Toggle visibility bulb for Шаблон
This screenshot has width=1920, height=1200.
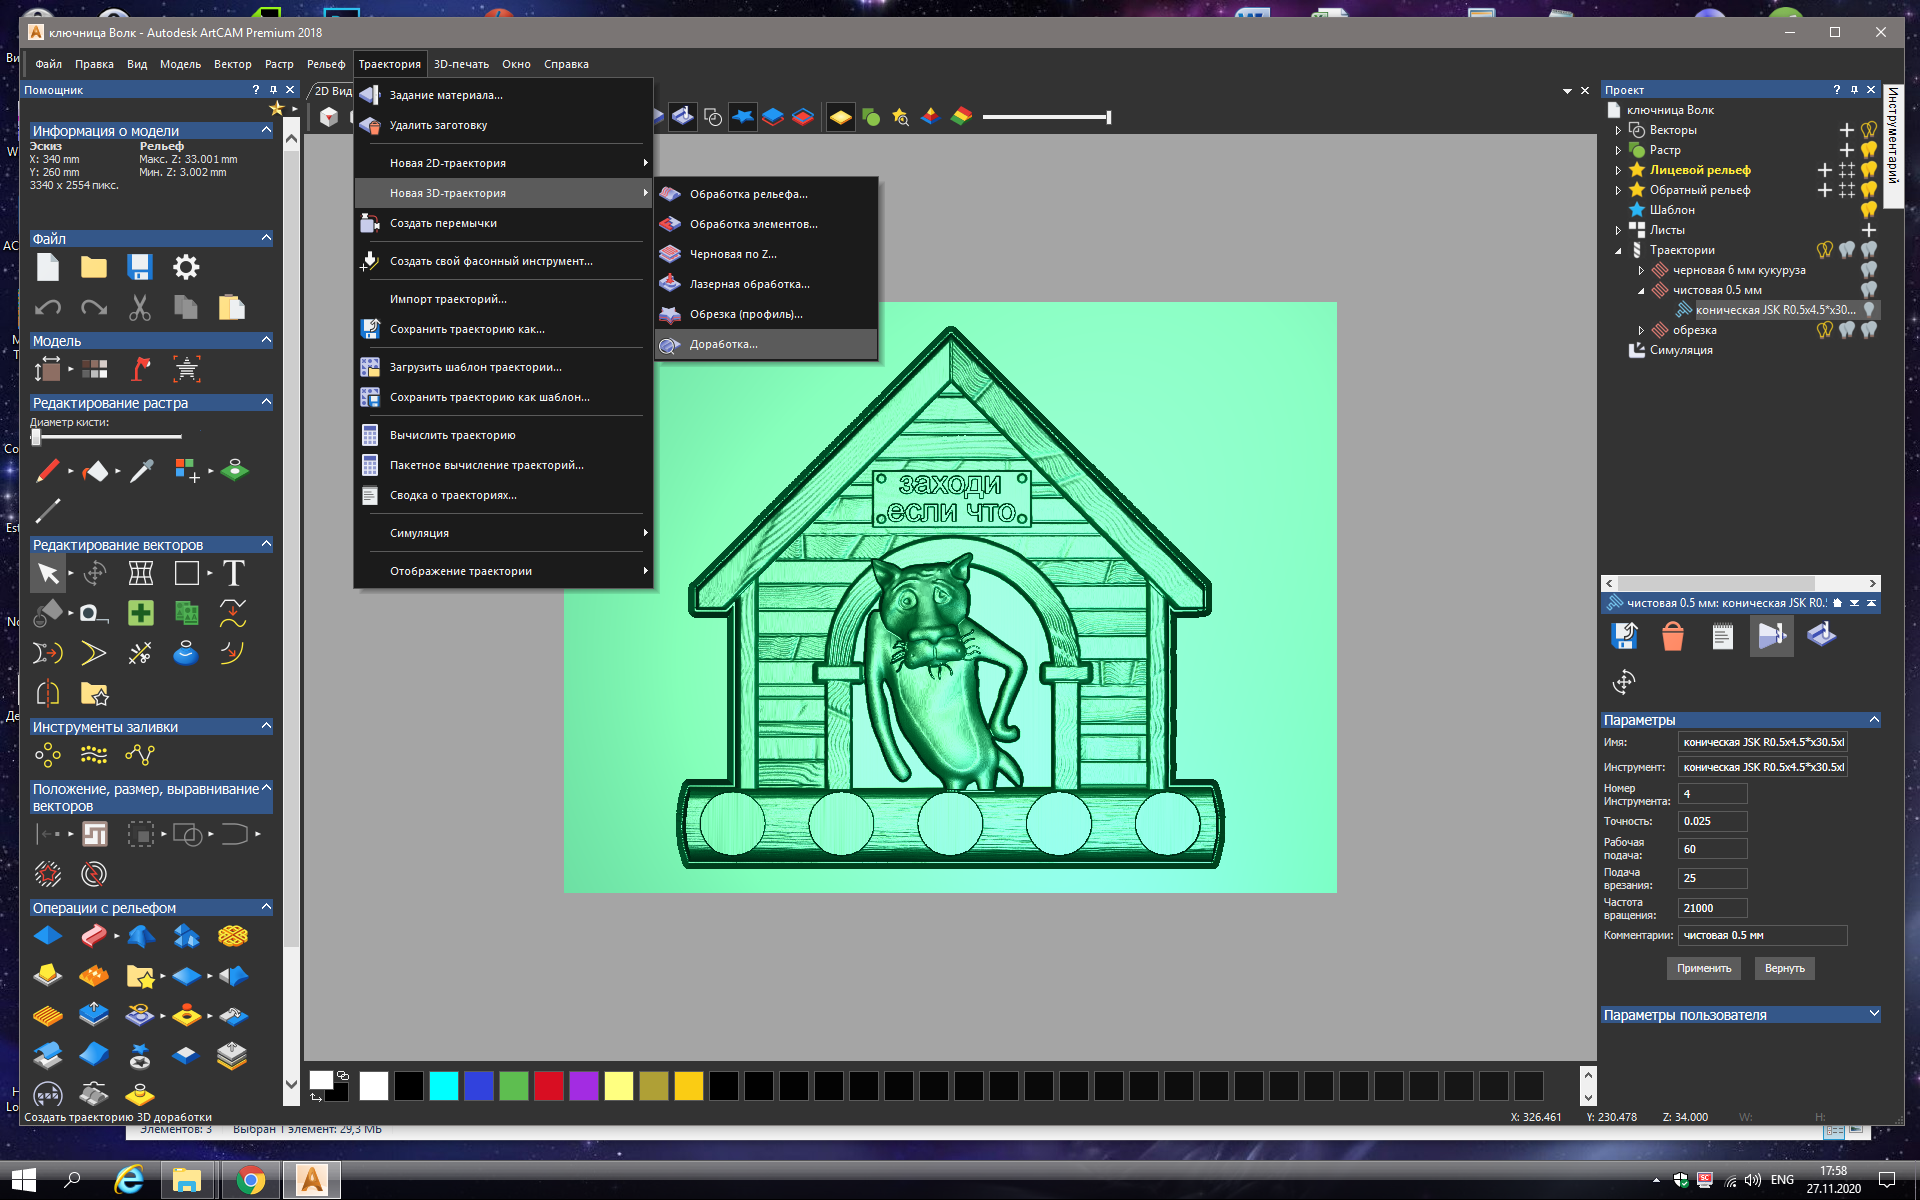pos(1868,210)
